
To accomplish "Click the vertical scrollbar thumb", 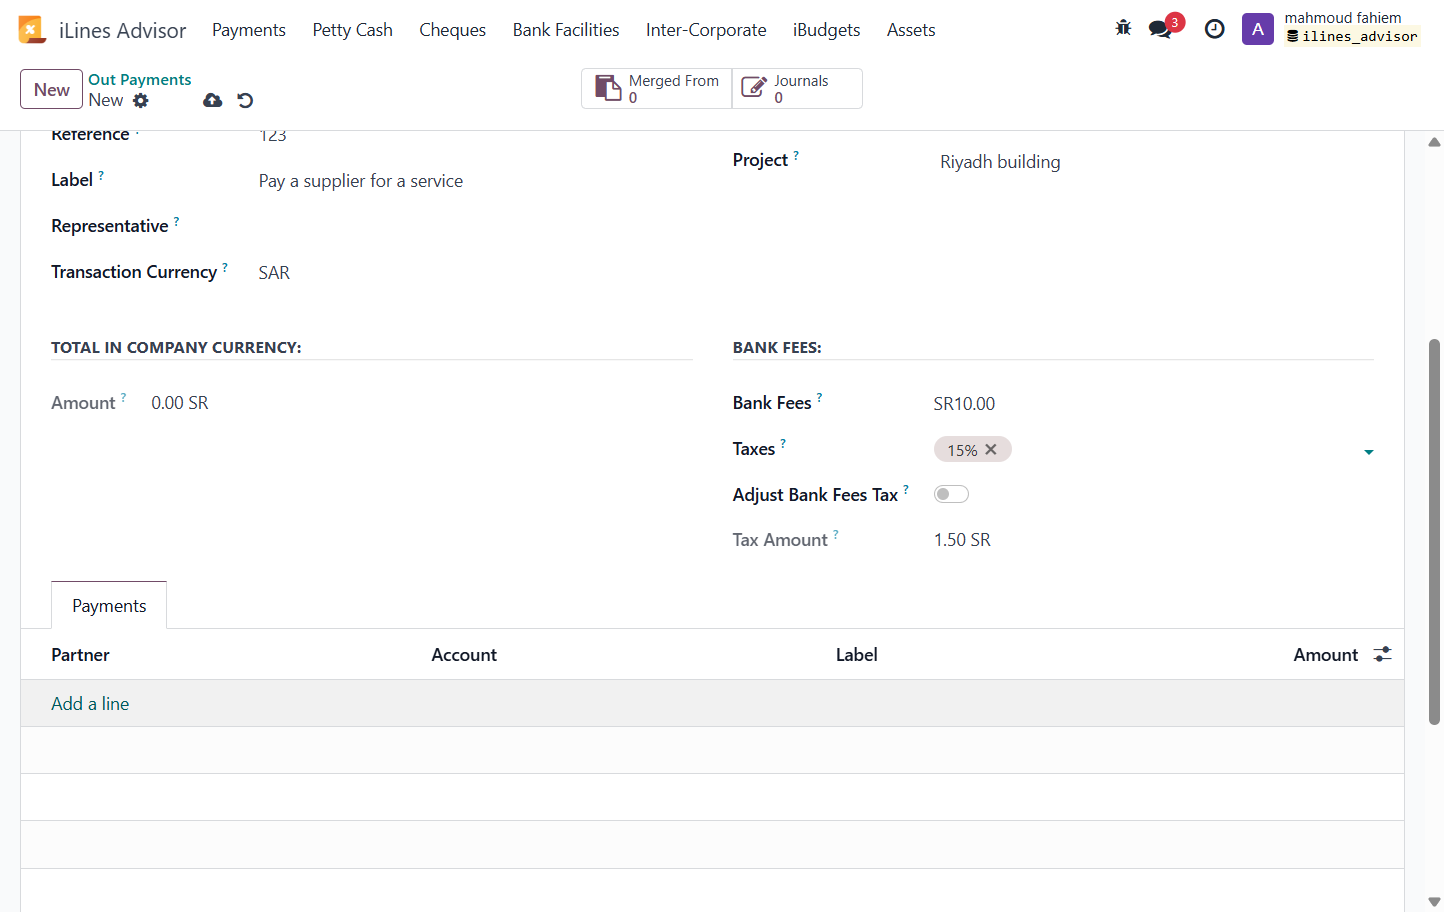I will pos(1434,531).
